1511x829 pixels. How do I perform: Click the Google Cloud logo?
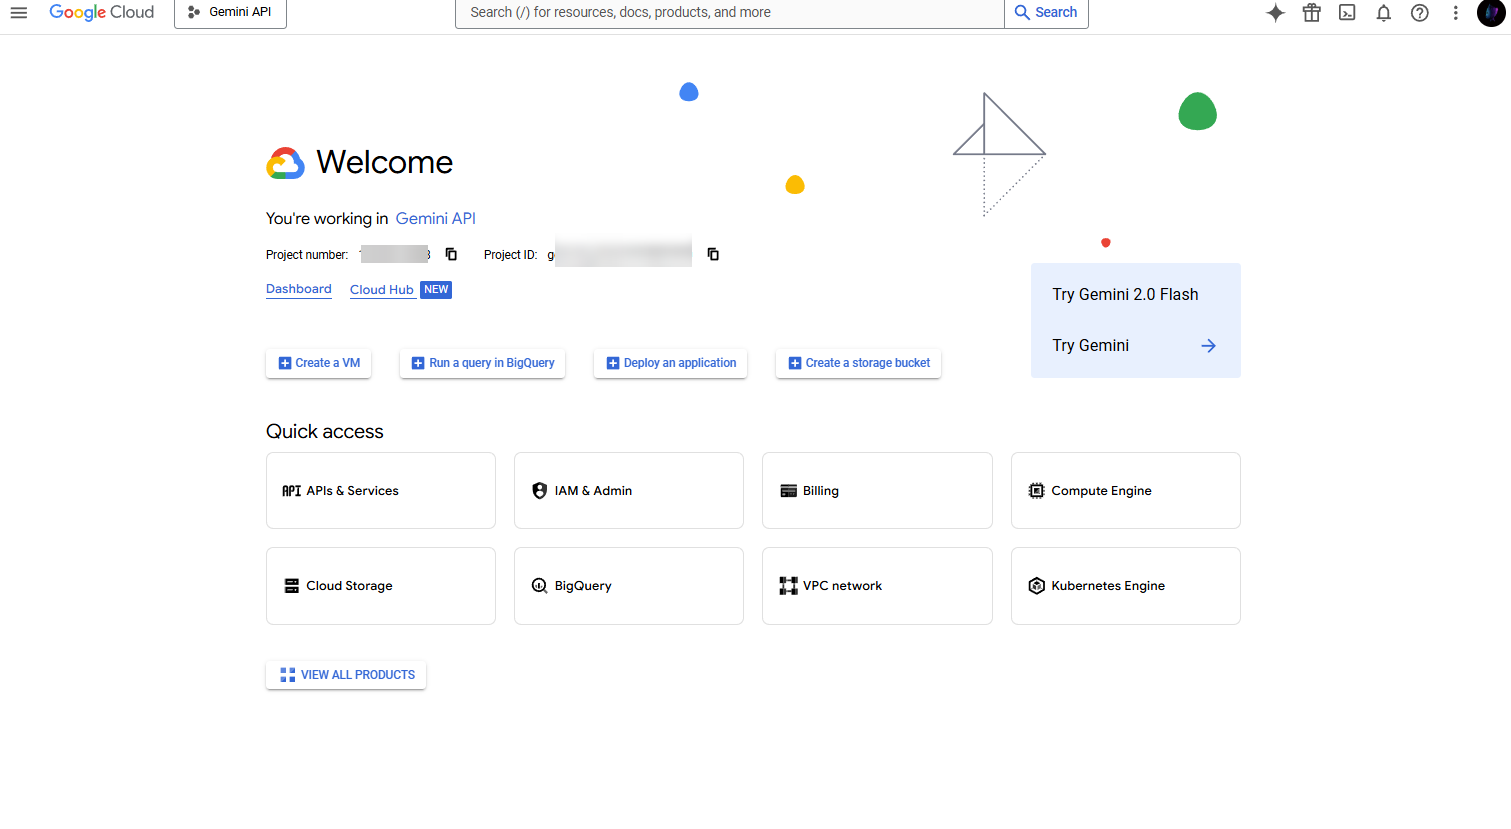101,12
